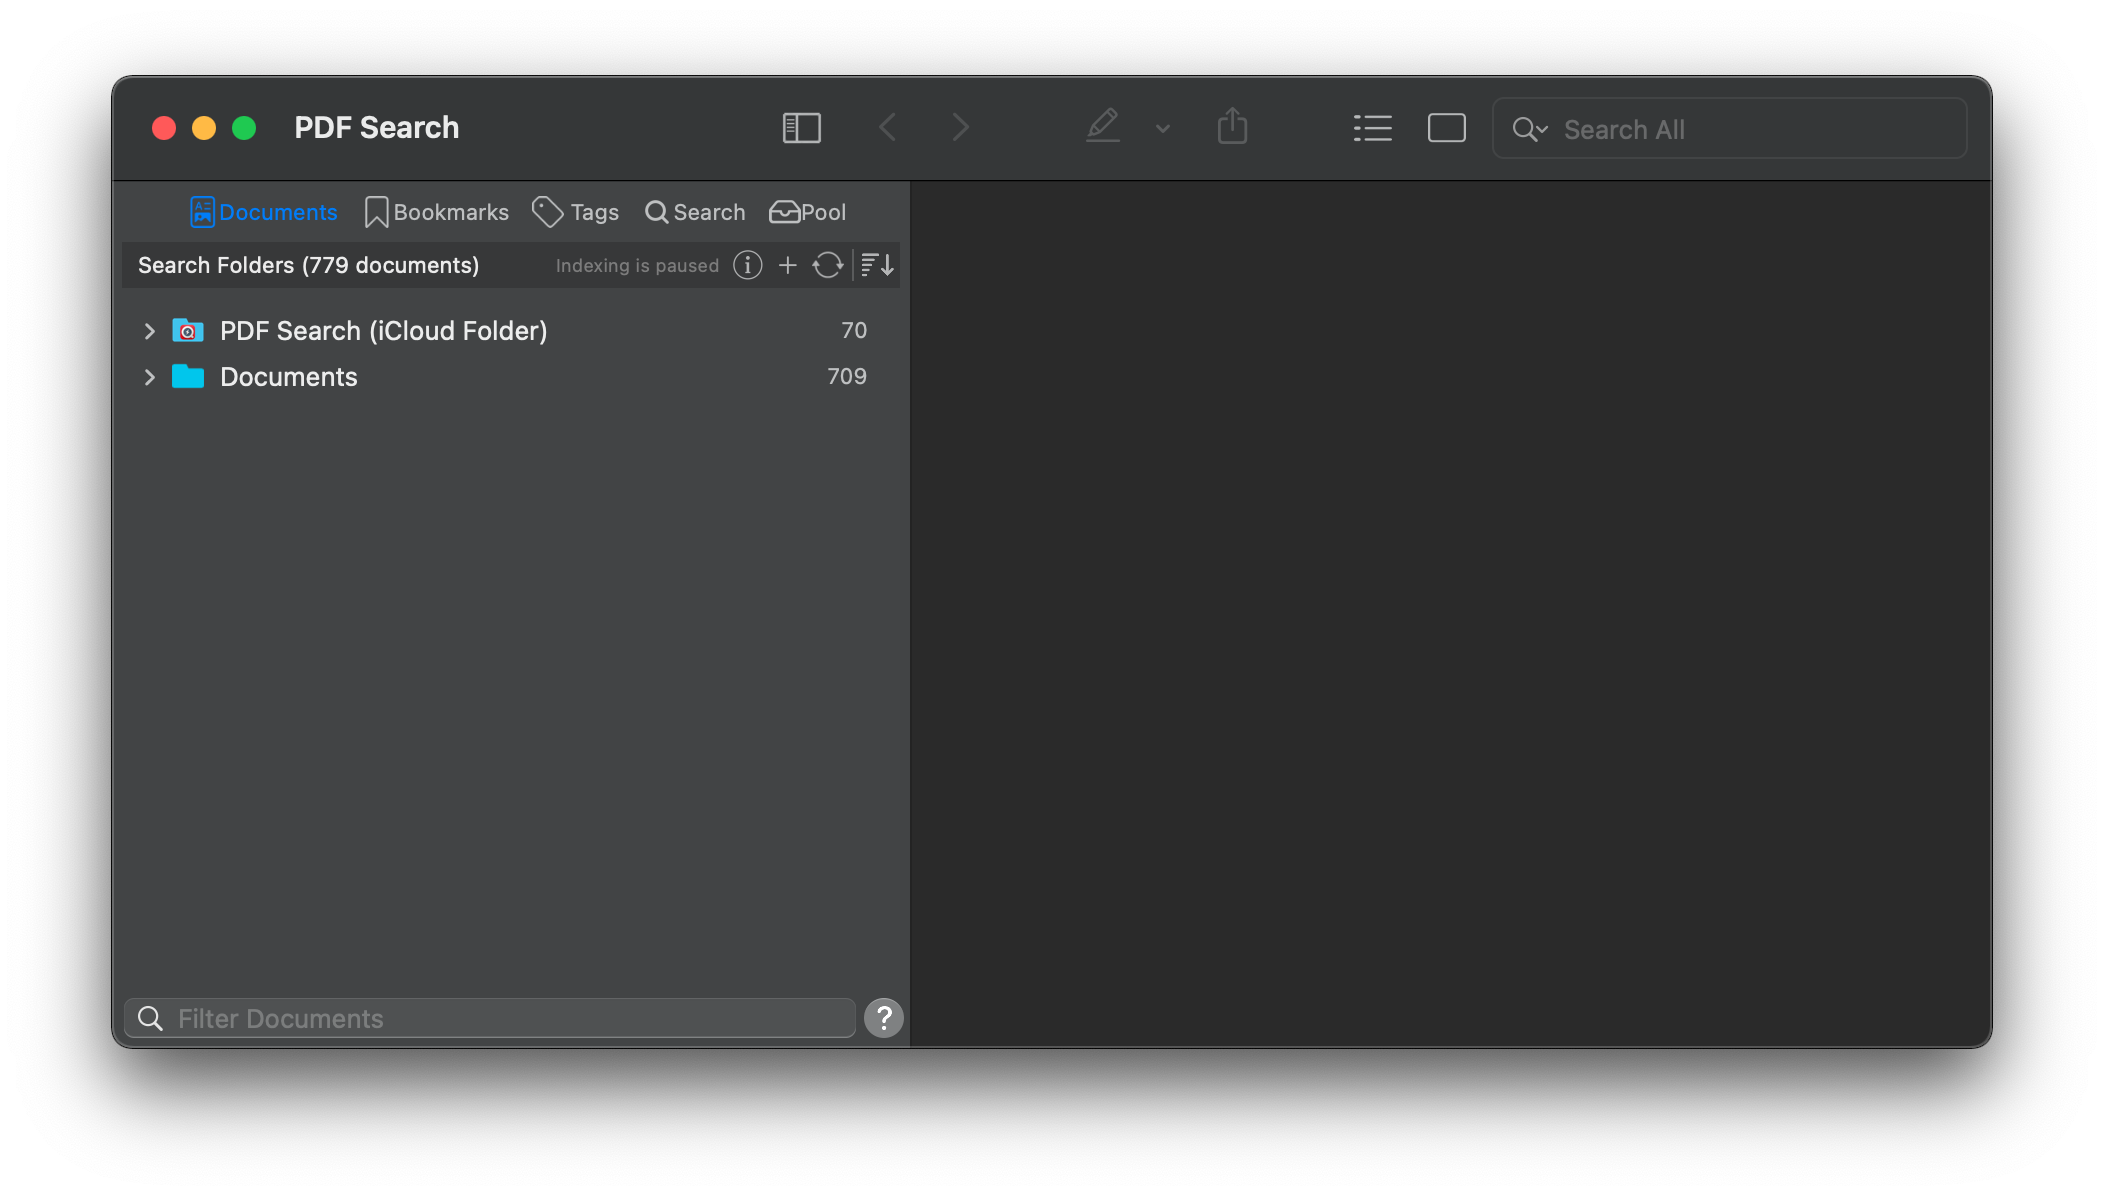This screenshot has height=1196, width=2104.
Task: Select the highlight pen tool
Action: tap(1103, 126)
